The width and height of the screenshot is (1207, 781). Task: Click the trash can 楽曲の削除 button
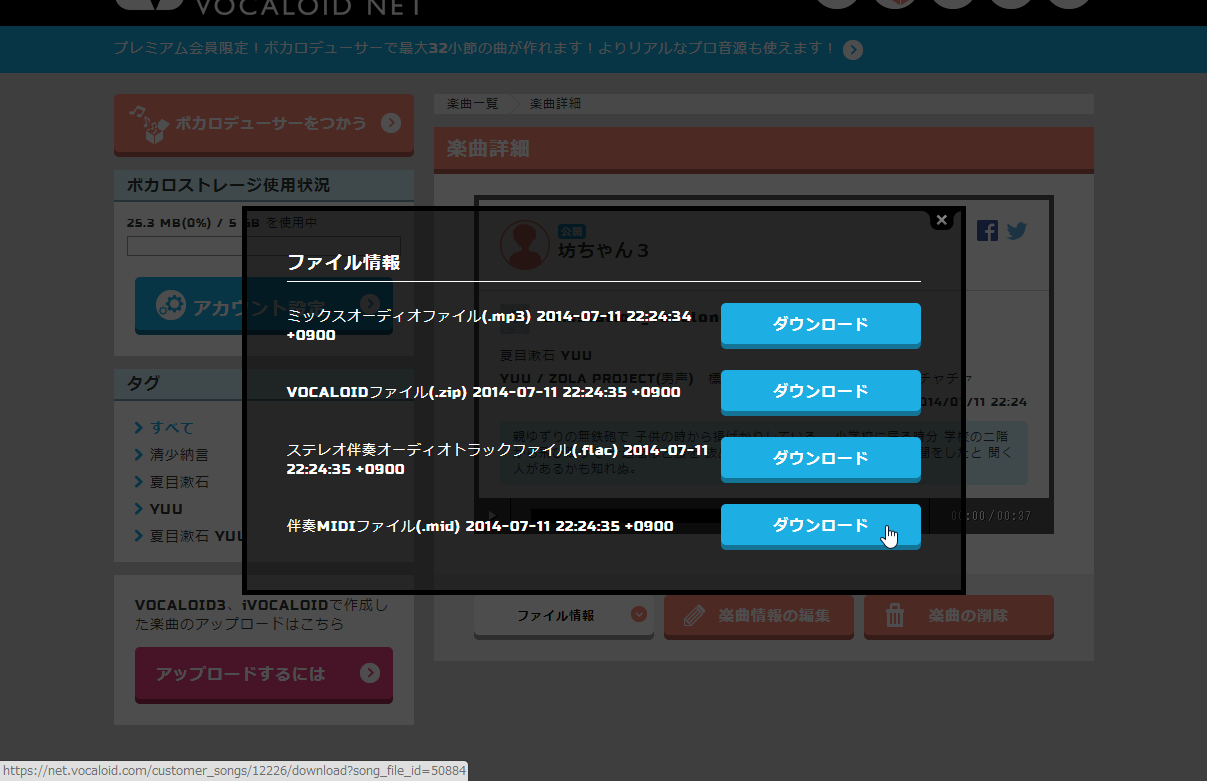[959, 616]
